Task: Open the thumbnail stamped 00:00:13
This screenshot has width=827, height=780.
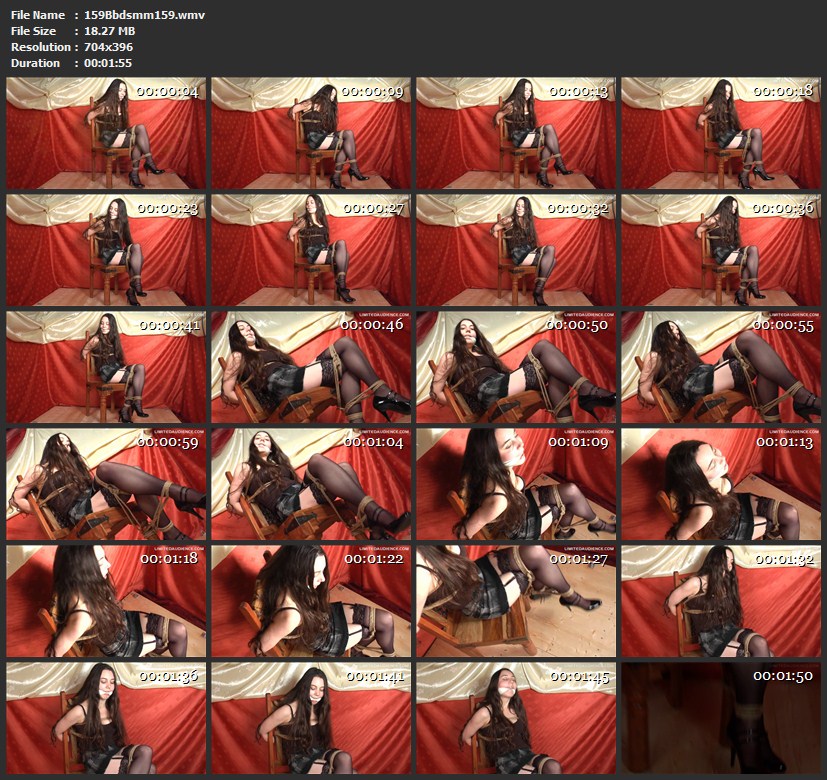Action: 516,133
